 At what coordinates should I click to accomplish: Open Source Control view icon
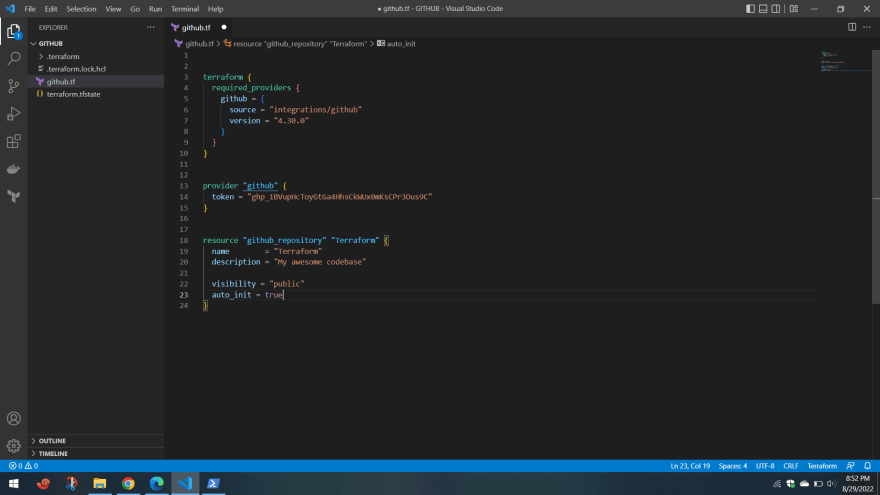13,86
